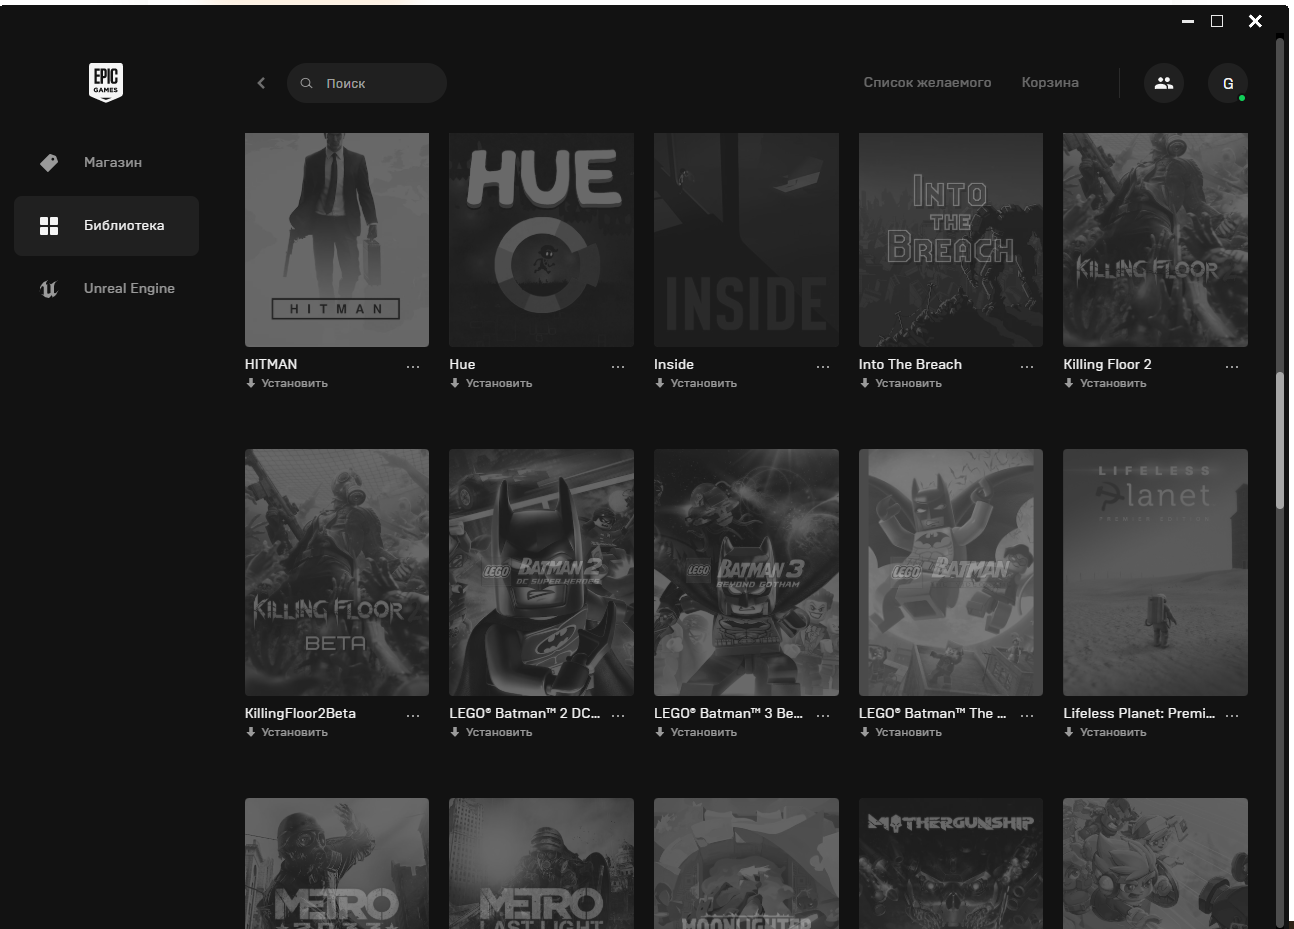Open Список желаемого wishlist
The image size is (1294, 929).
coord(927,82)
